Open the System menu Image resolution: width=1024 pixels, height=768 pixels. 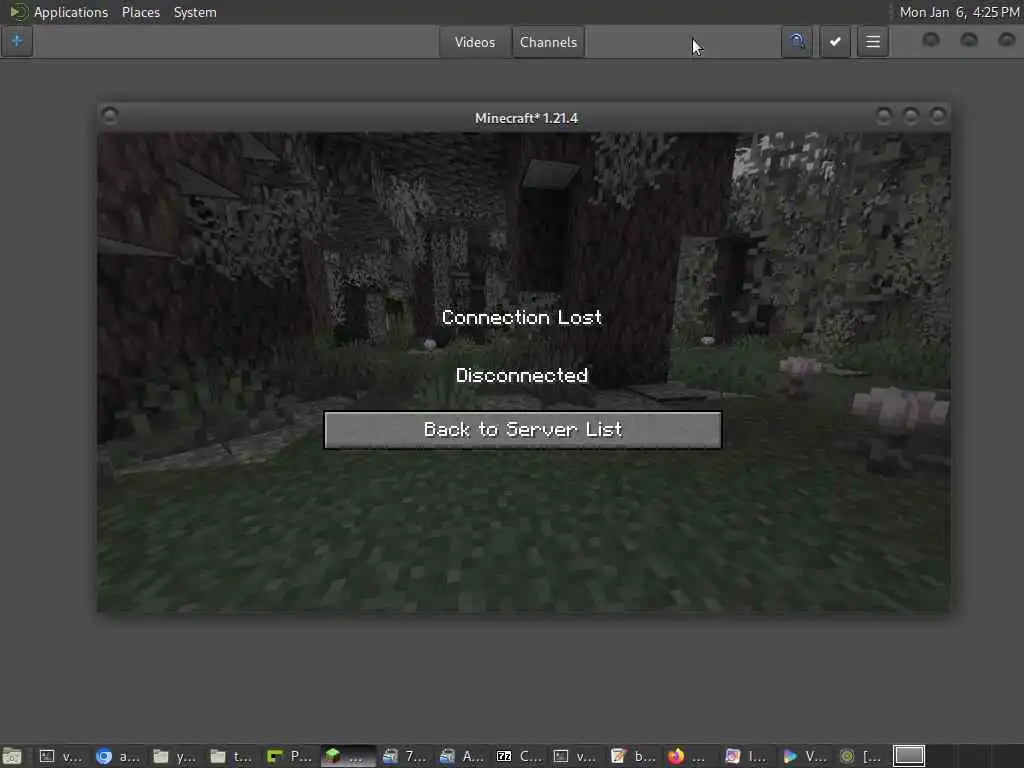click(x=195, y=12)
